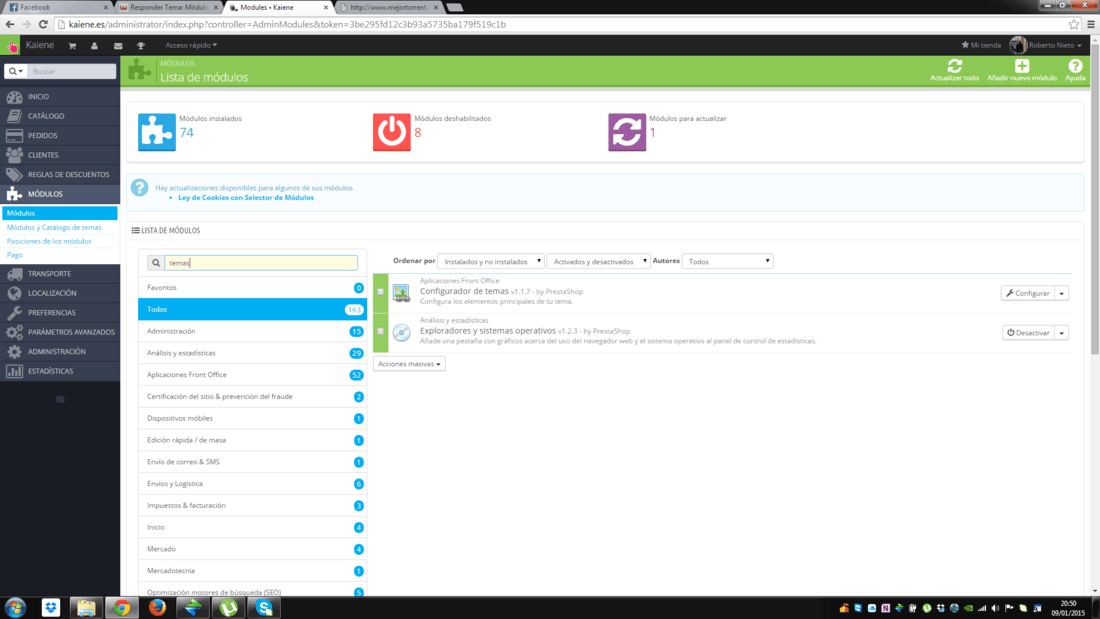Open the Pedidos sidebar menu
The image size is (1100, 619).
pyautogui.click(x=60, y=135)
